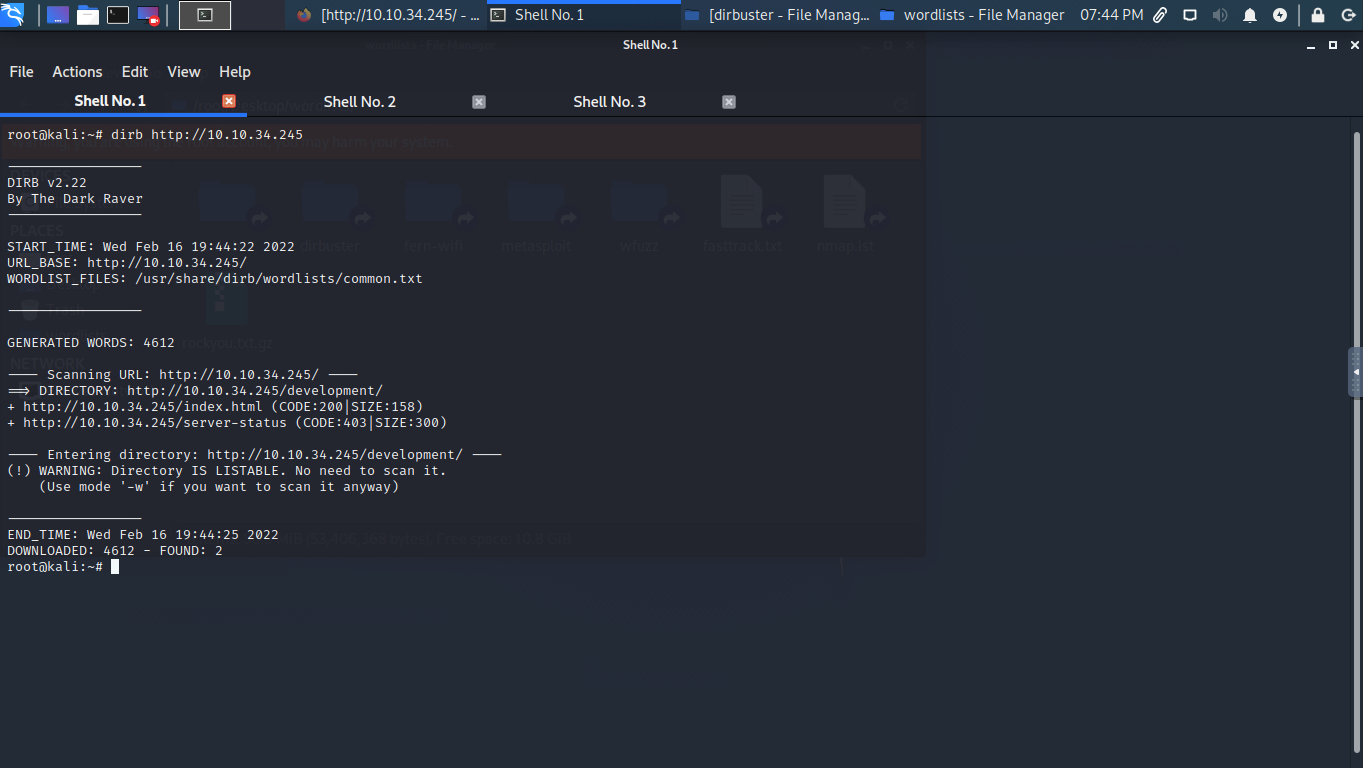
Task: Click the index.html CODE:200 result line
Action: pos(215,406)
